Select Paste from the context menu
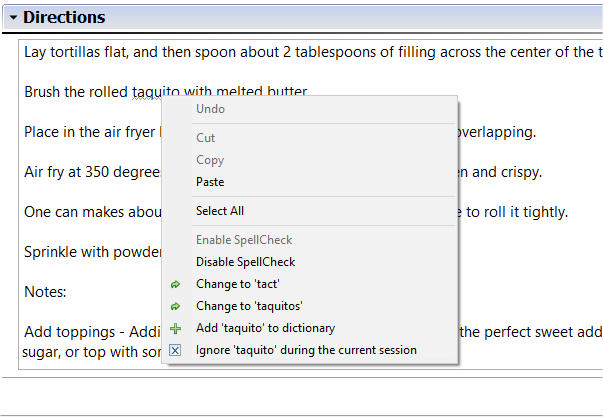Screen dimensions: 603x417 coord(210,182)
